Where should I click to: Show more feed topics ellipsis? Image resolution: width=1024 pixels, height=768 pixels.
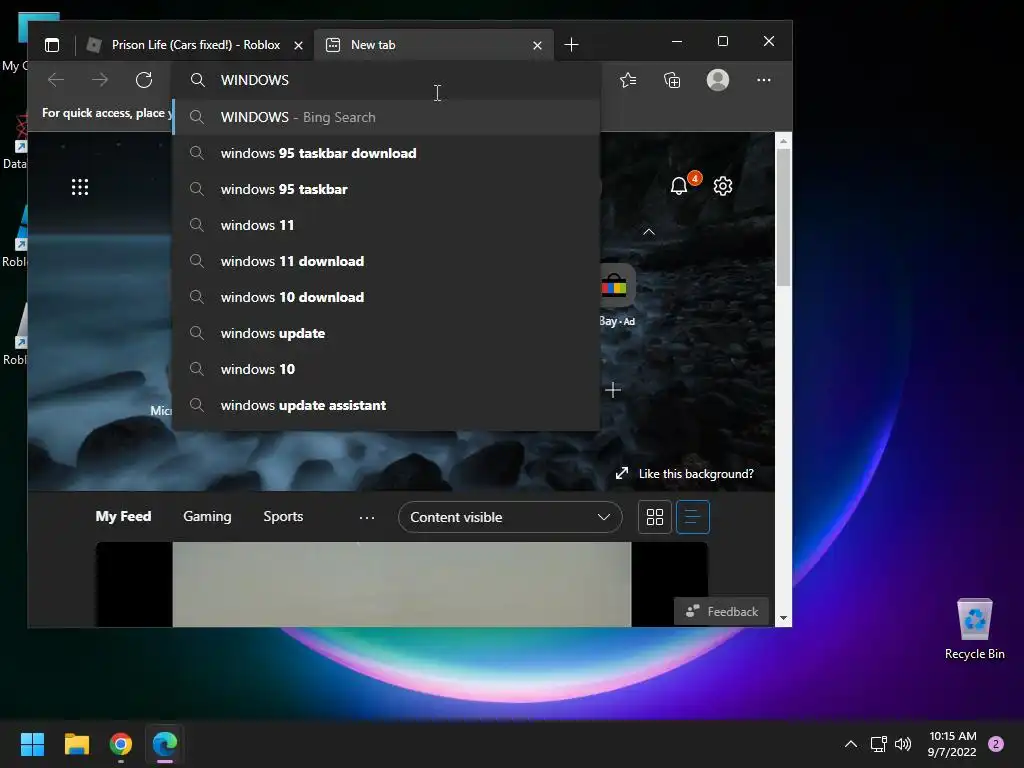[367, 517]
